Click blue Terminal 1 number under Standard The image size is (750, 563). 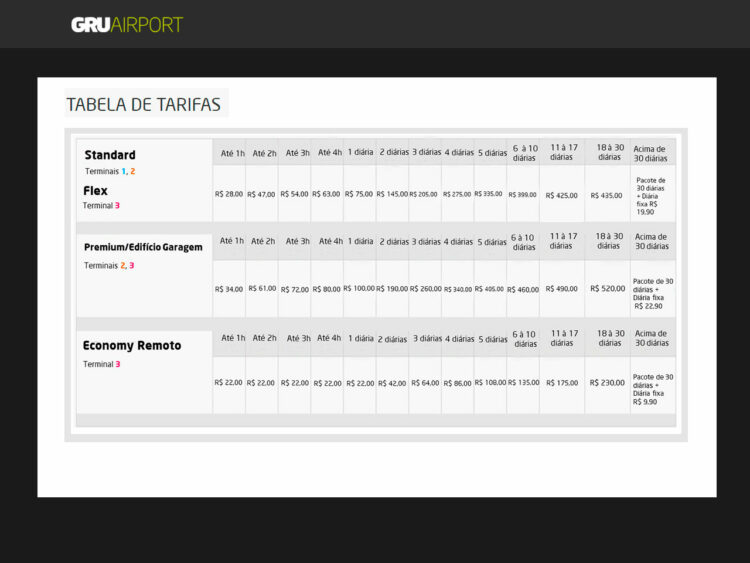(x=124, y=171)
